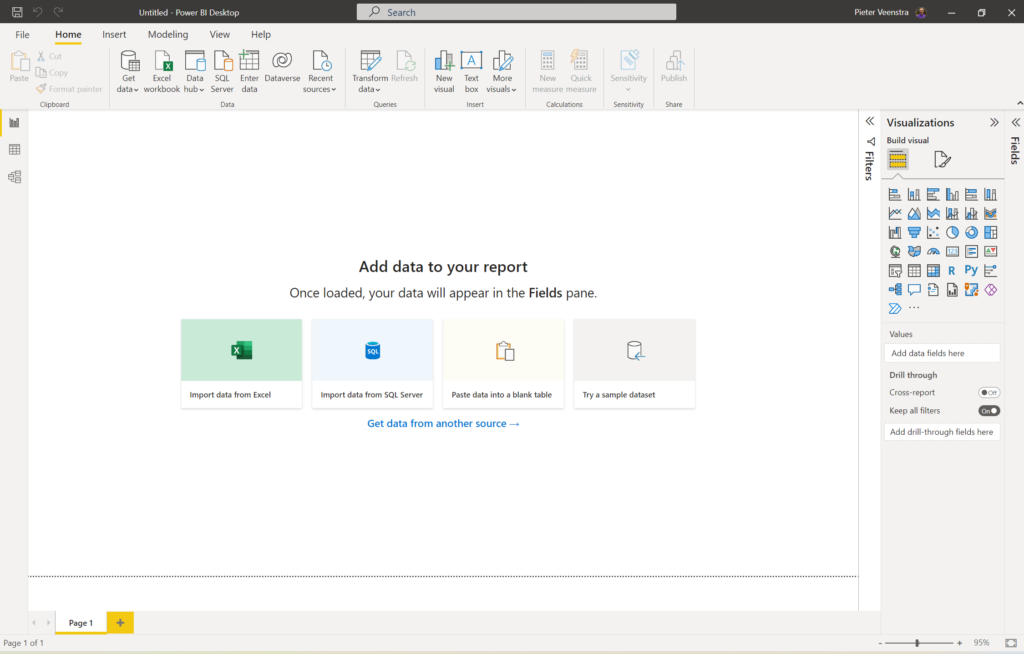Click the zoom slider handle
This screenshot has height=654, width=1024.
tap(917, 643)
